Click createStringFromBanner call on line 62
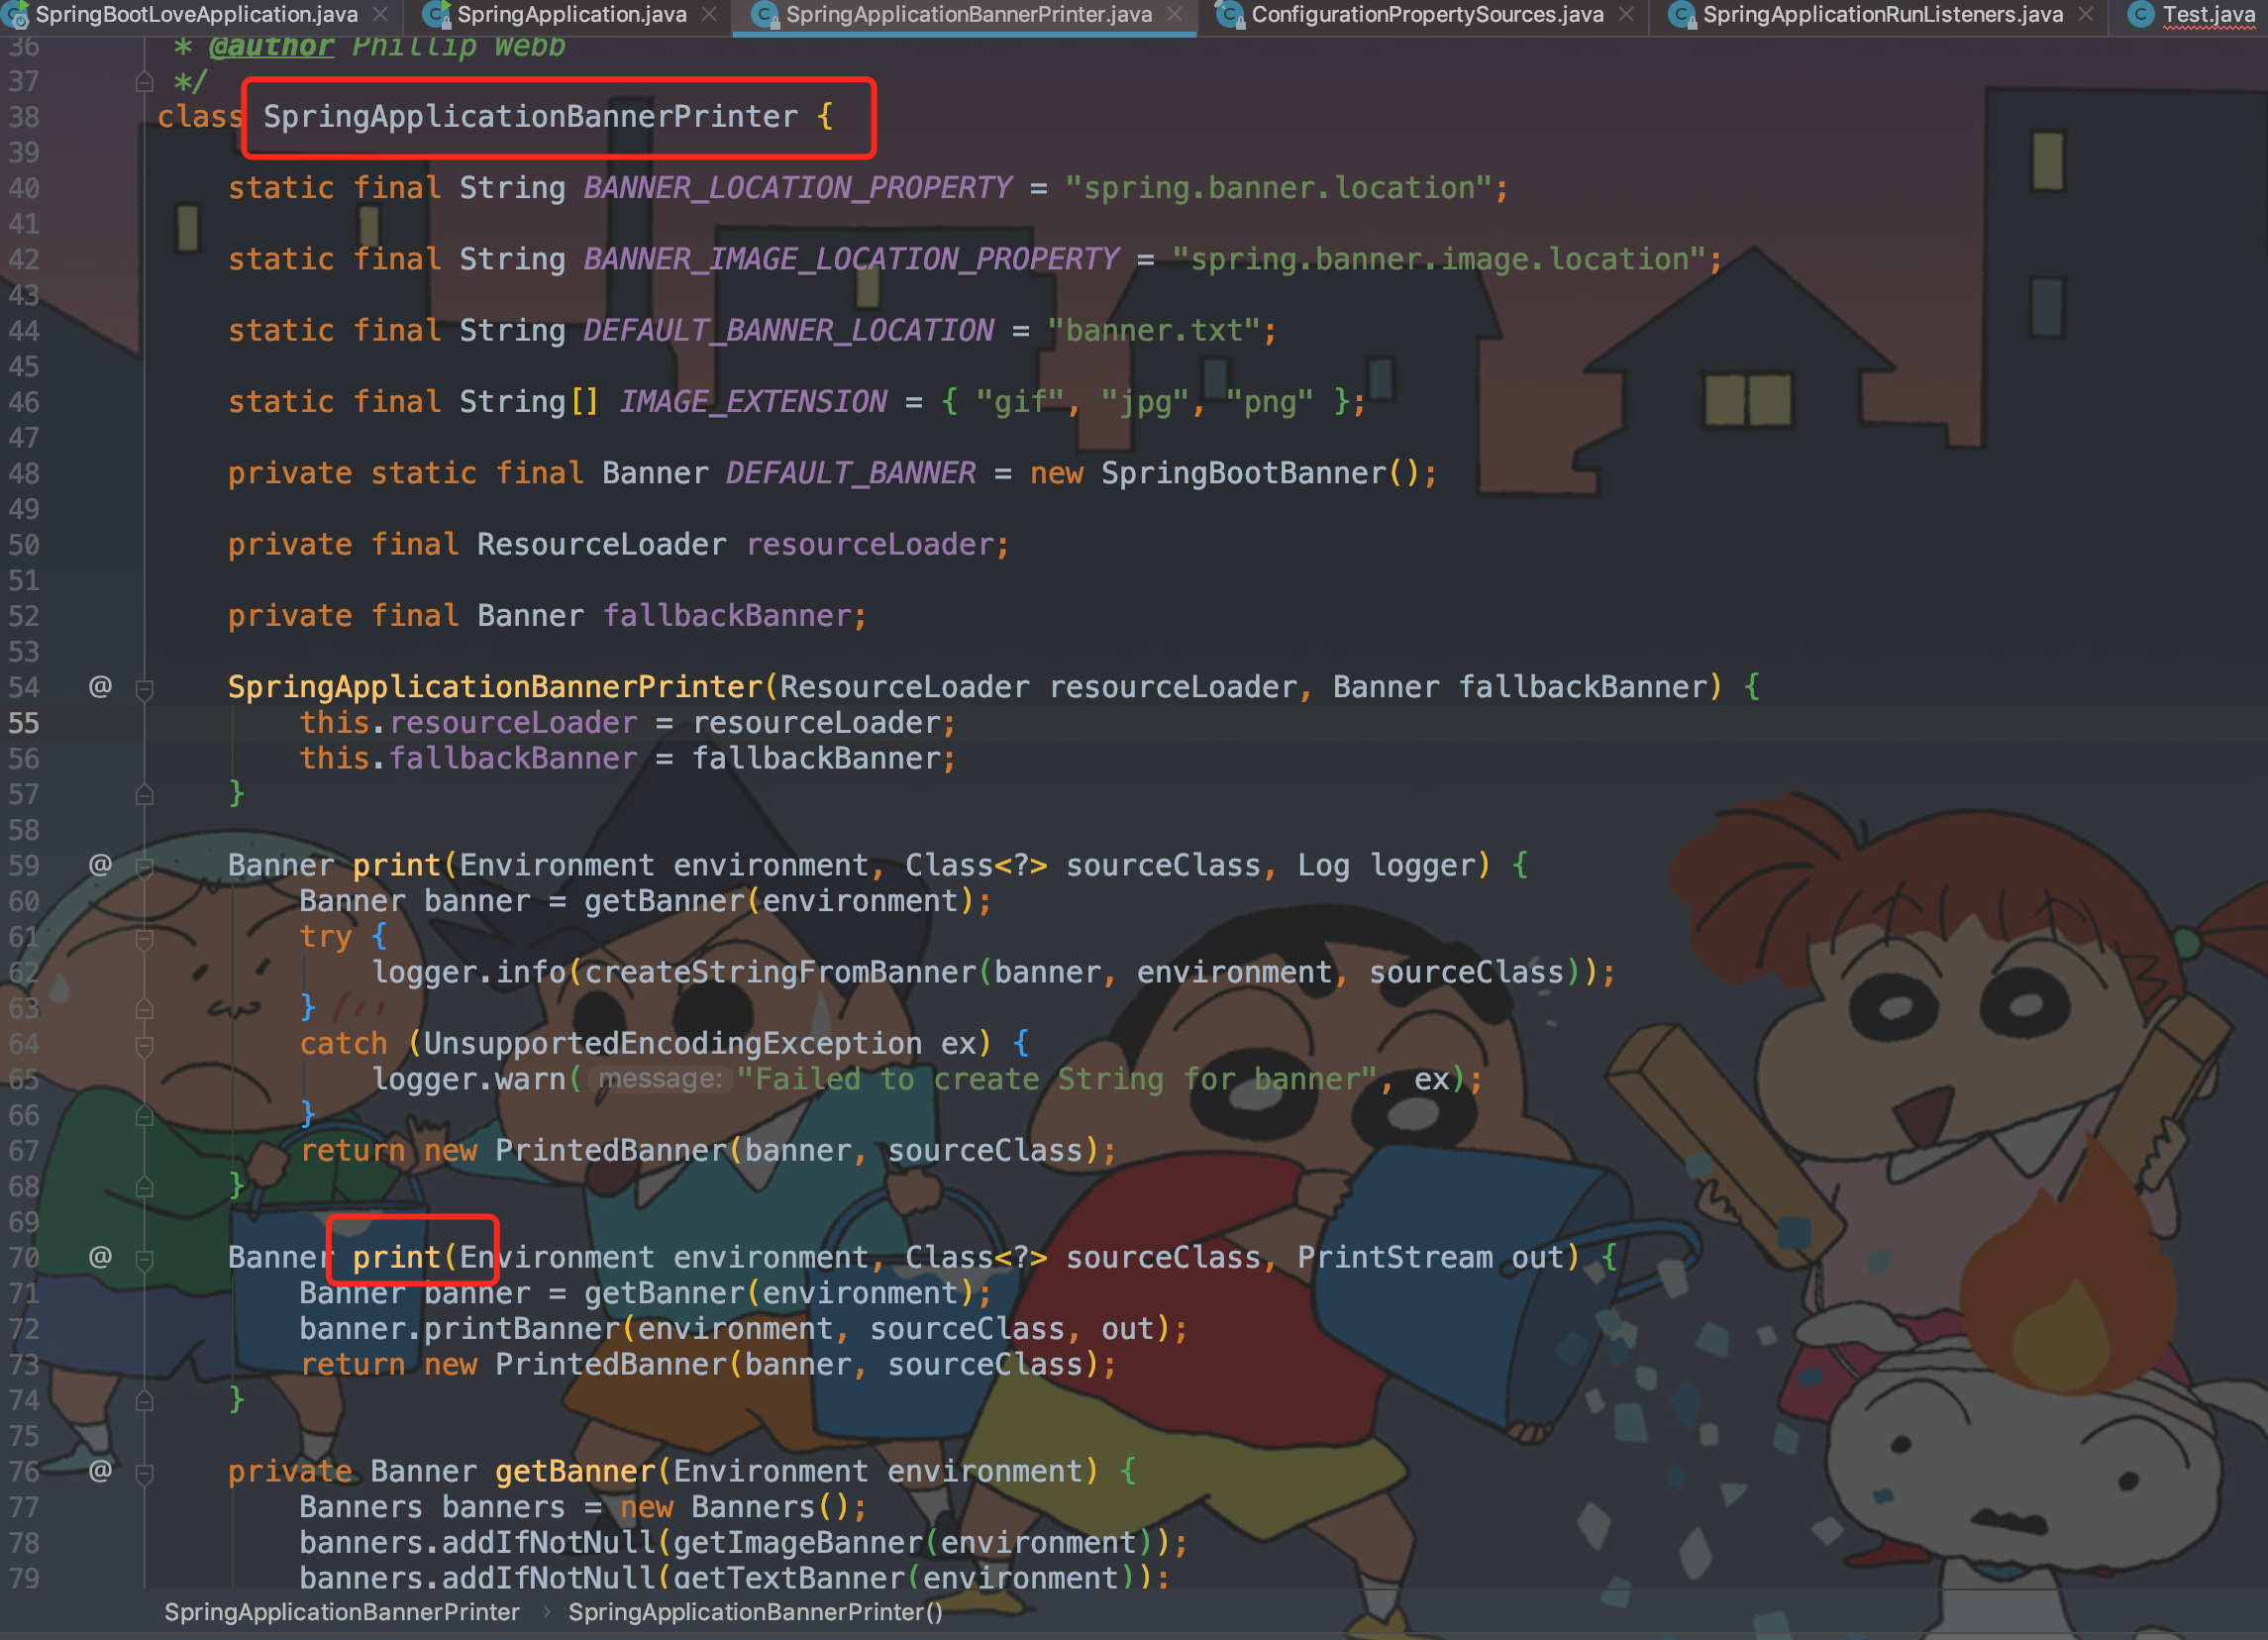 tap(780, 972)
